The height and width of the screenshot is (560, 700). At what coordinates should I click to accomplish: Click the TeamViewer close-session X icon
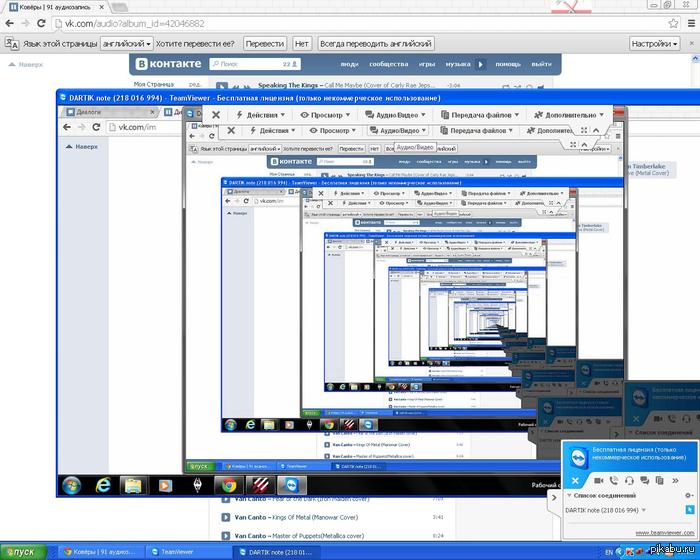pyautogui.click(x=216, y=115)
